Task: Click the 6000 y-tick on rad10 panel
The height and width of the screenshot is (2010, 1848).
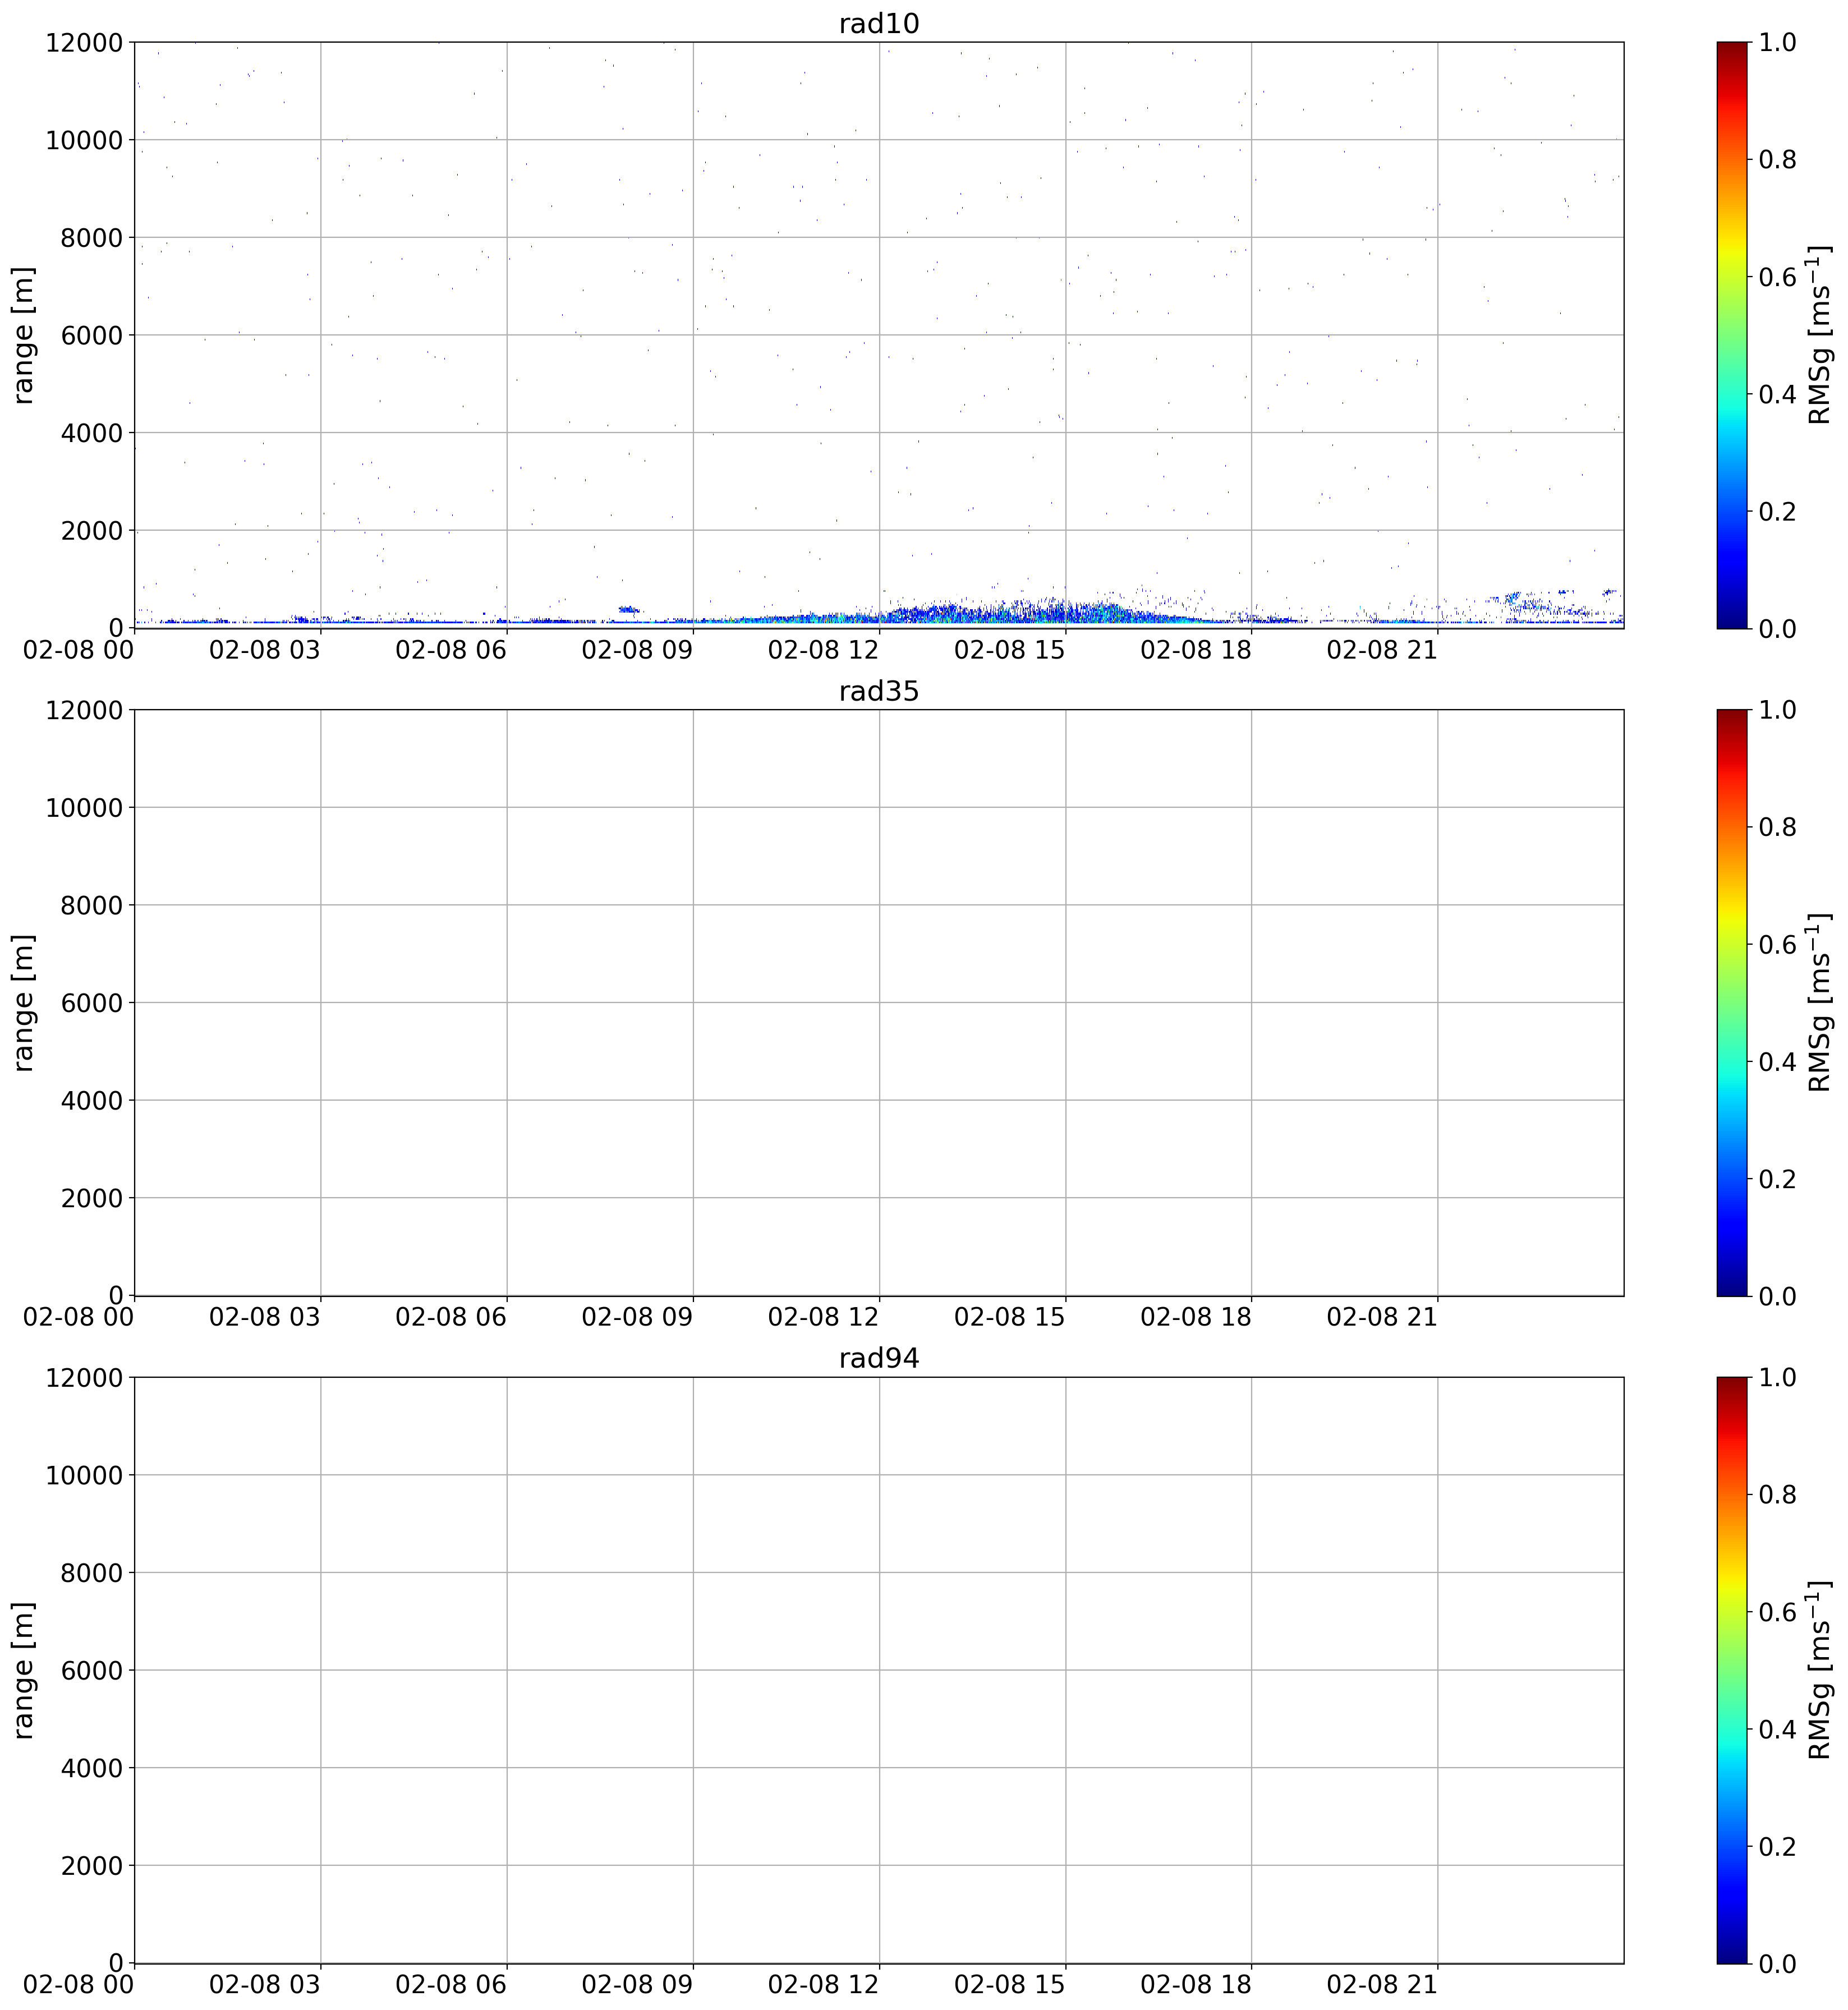Action: (91, 335)
